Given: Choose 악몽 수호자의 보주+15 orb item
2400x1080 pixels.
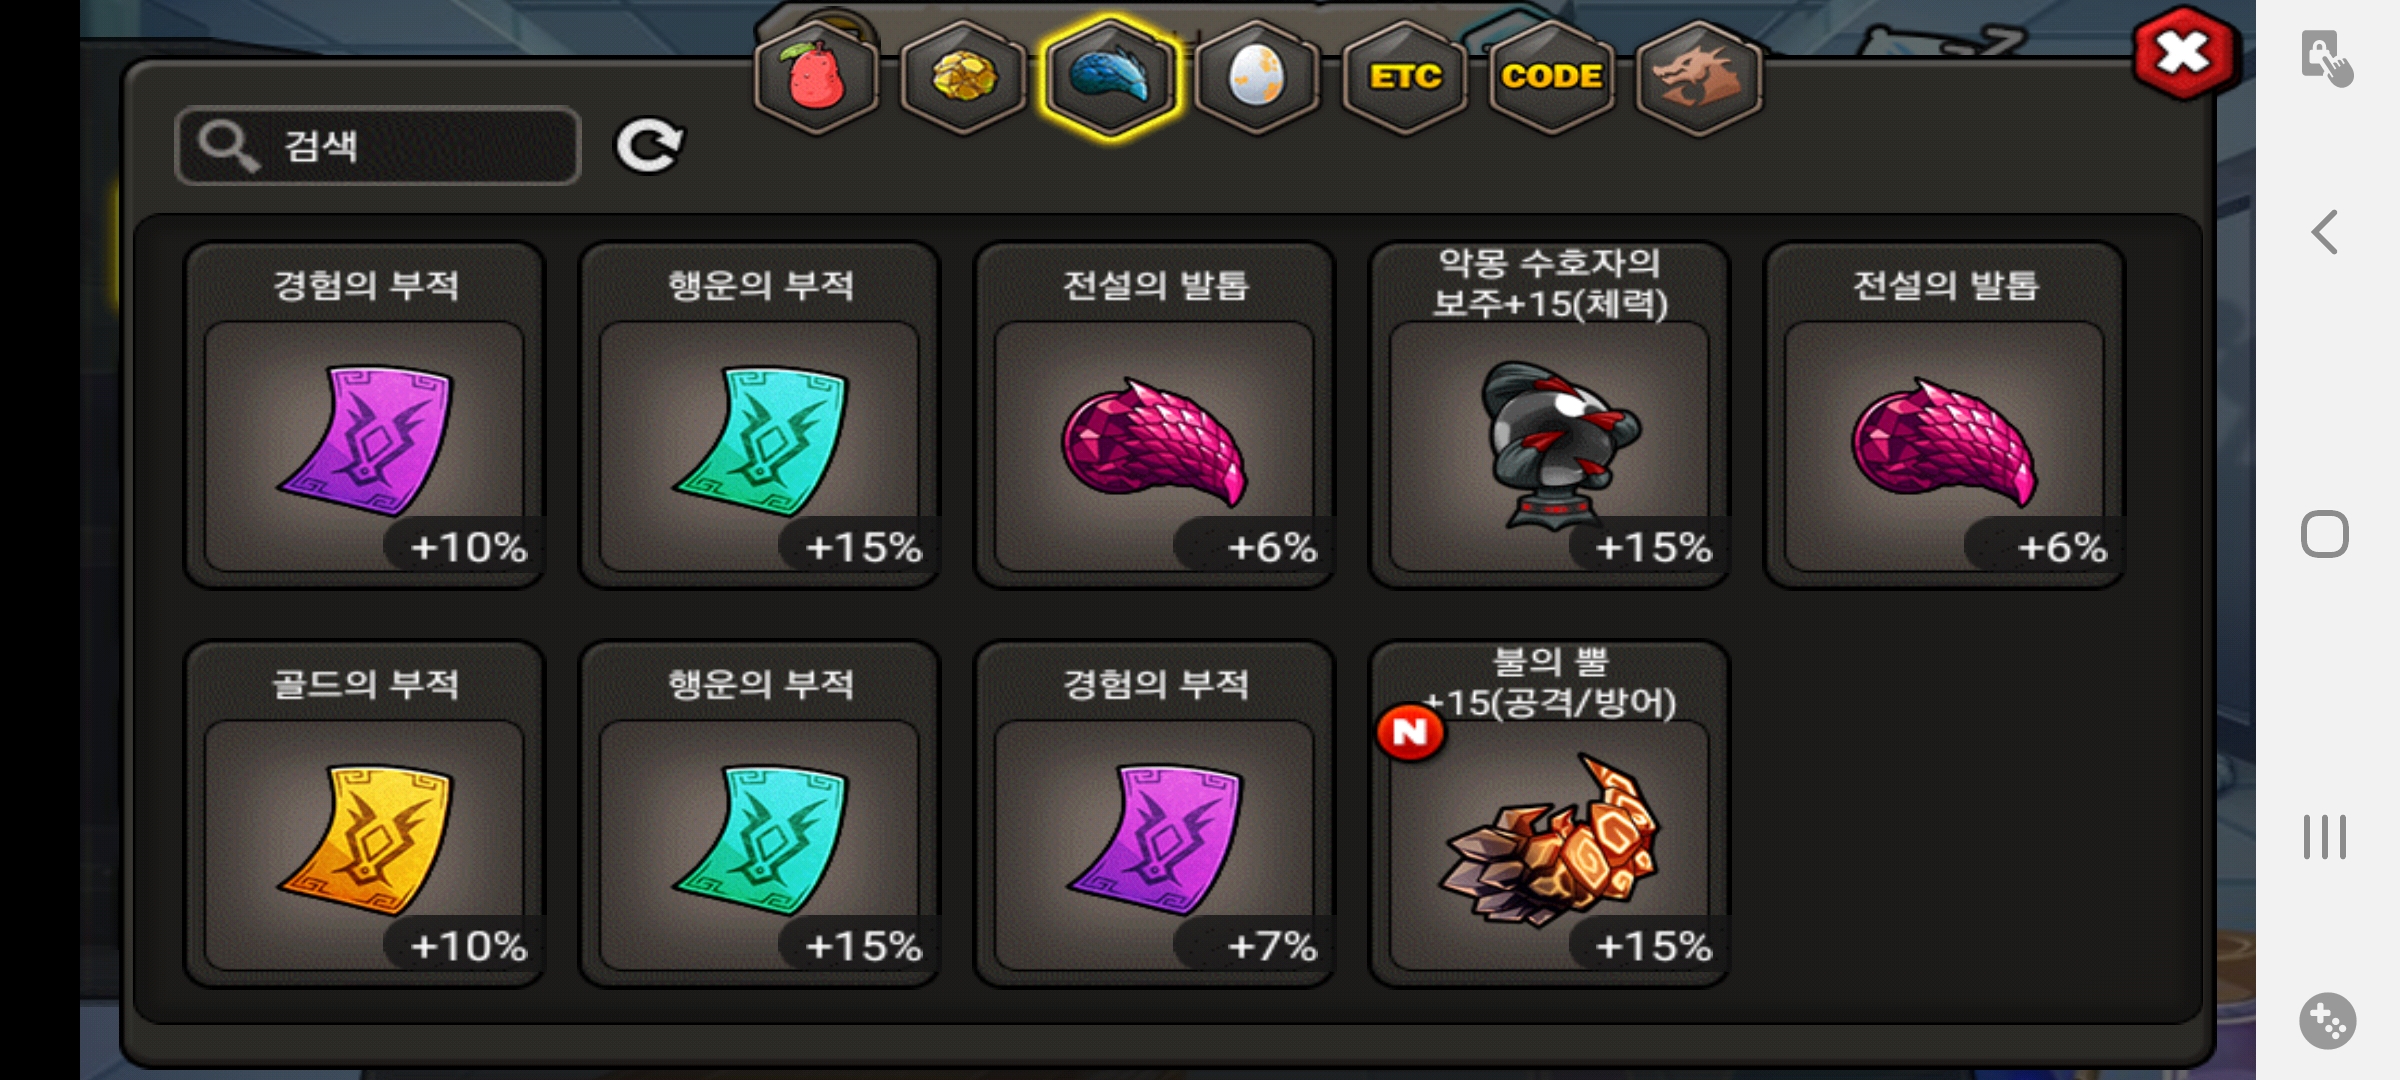Looking at the screenshot, I should (1549, 415).
